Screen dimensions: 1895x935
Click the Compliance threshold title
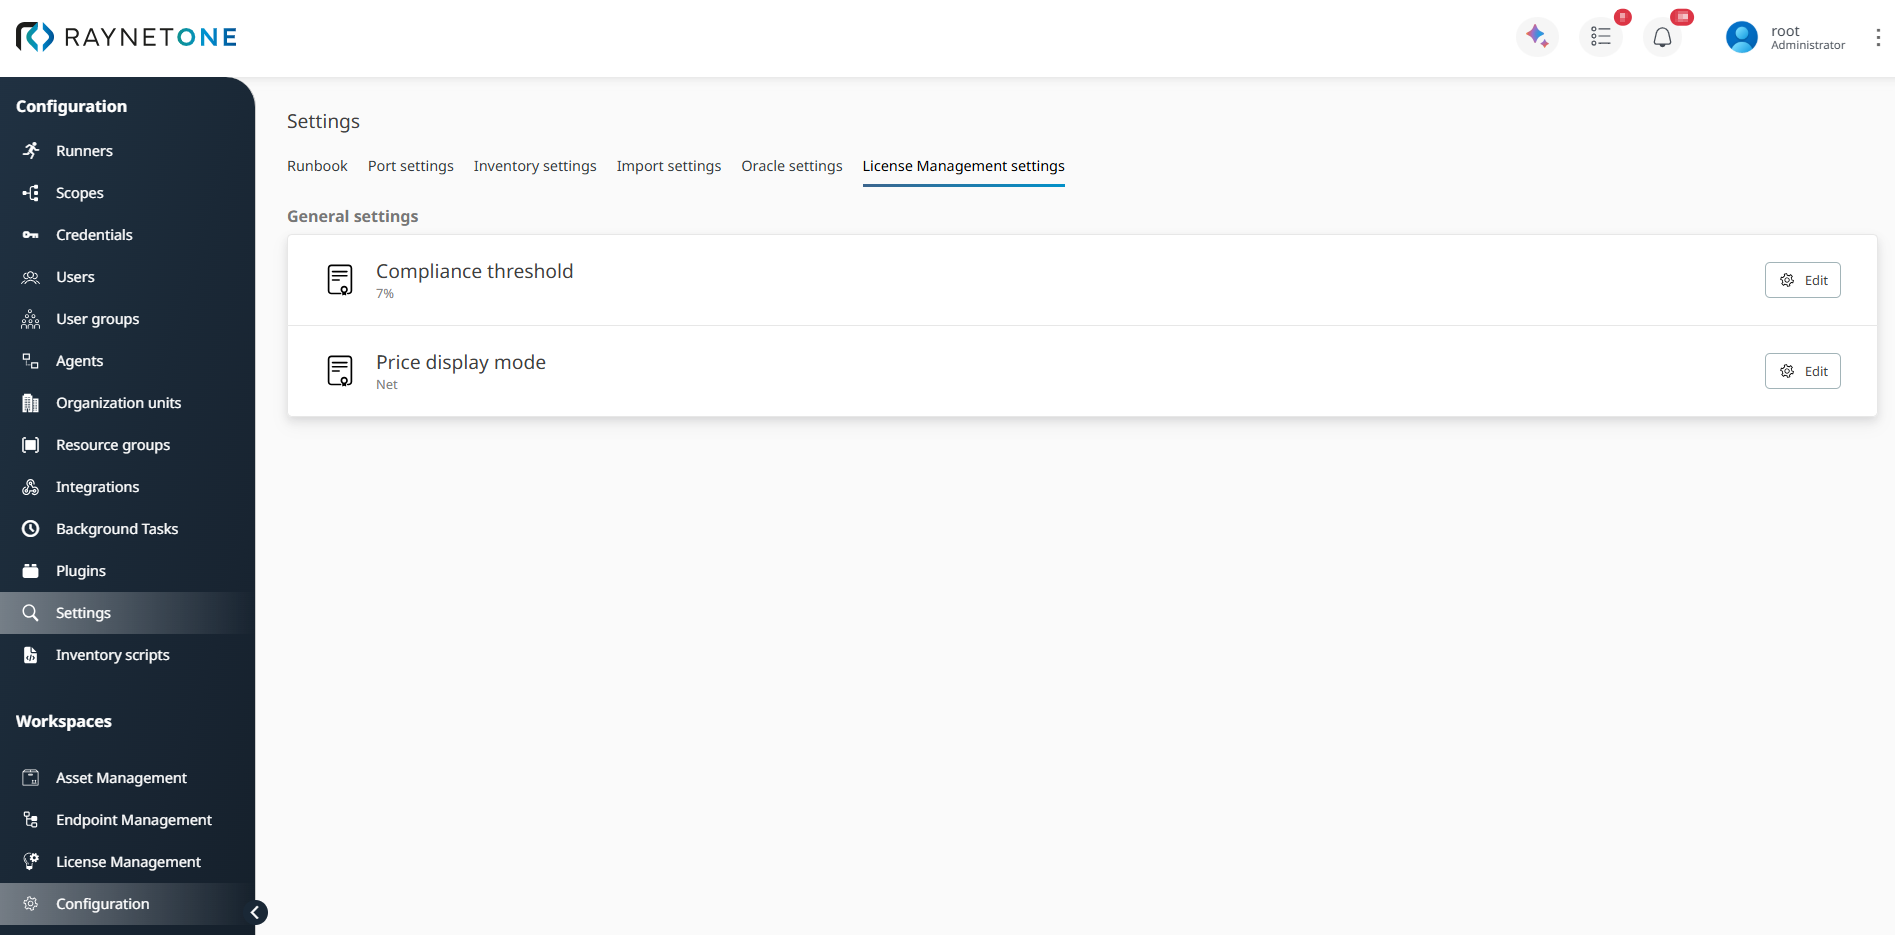click(474, 271)
